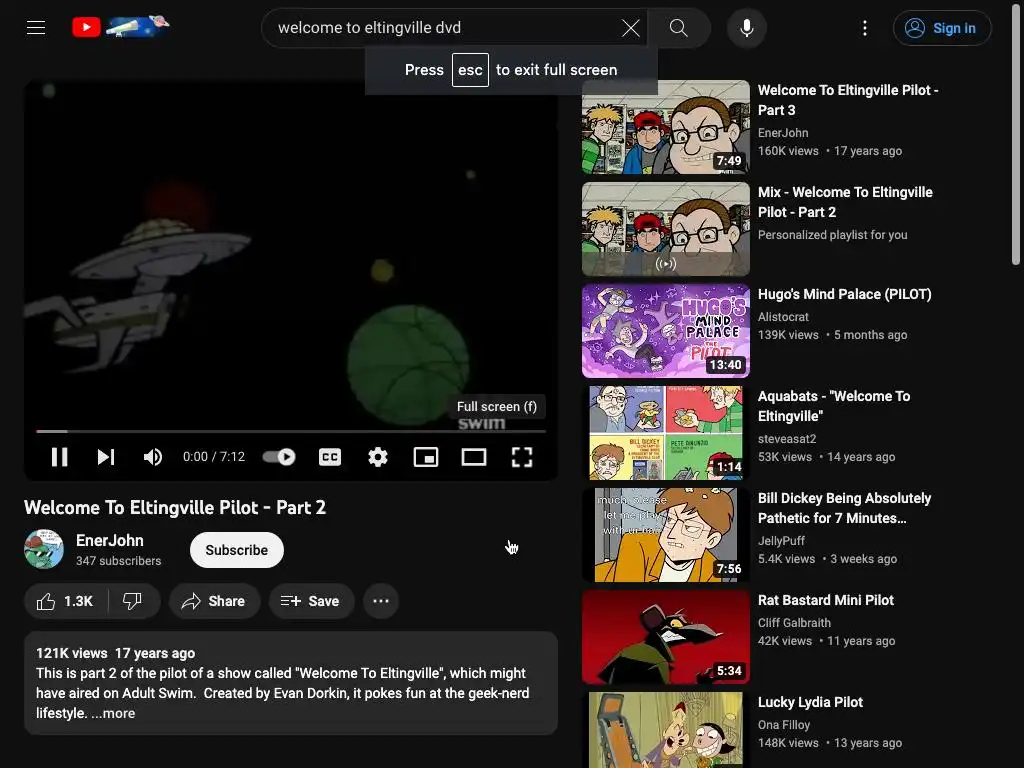Click title 'Rat Bastard Mini Pilot'
The width and height of the screenshot is (1024, 768).
click(825, 600)
